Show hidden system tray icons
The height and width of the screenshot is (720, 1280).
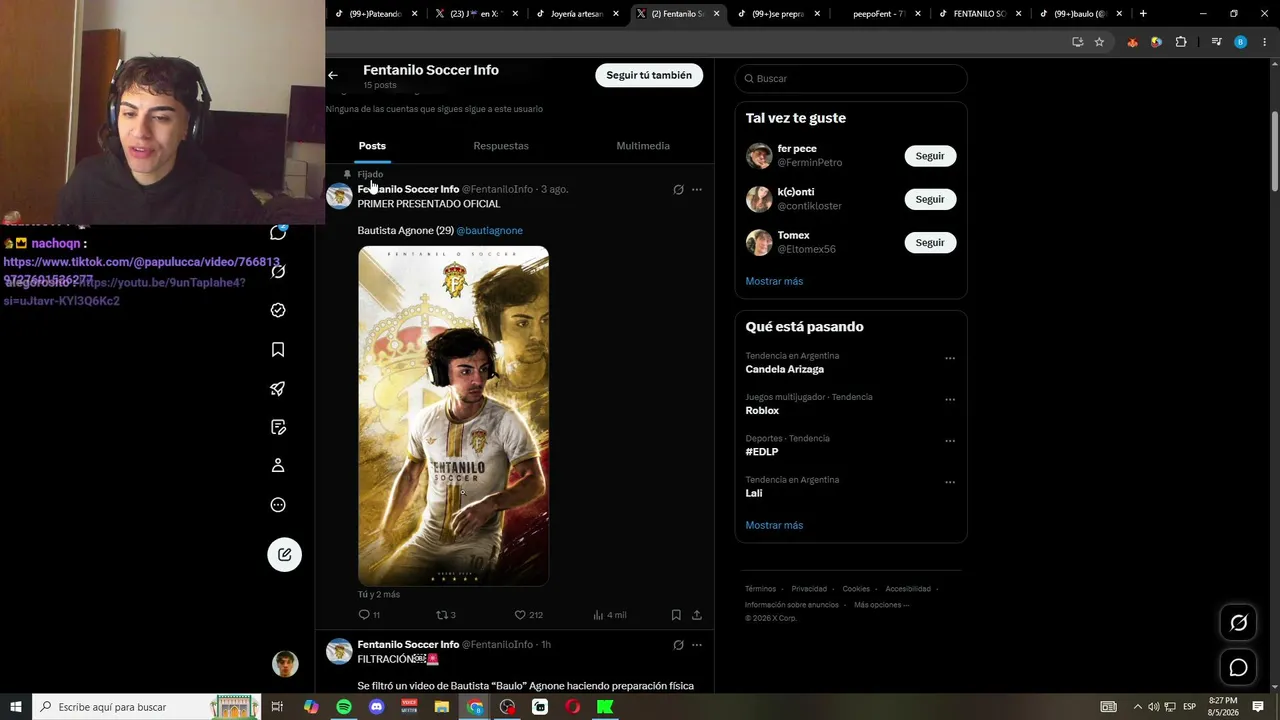pyautogui.click(x=1137, y=707)
